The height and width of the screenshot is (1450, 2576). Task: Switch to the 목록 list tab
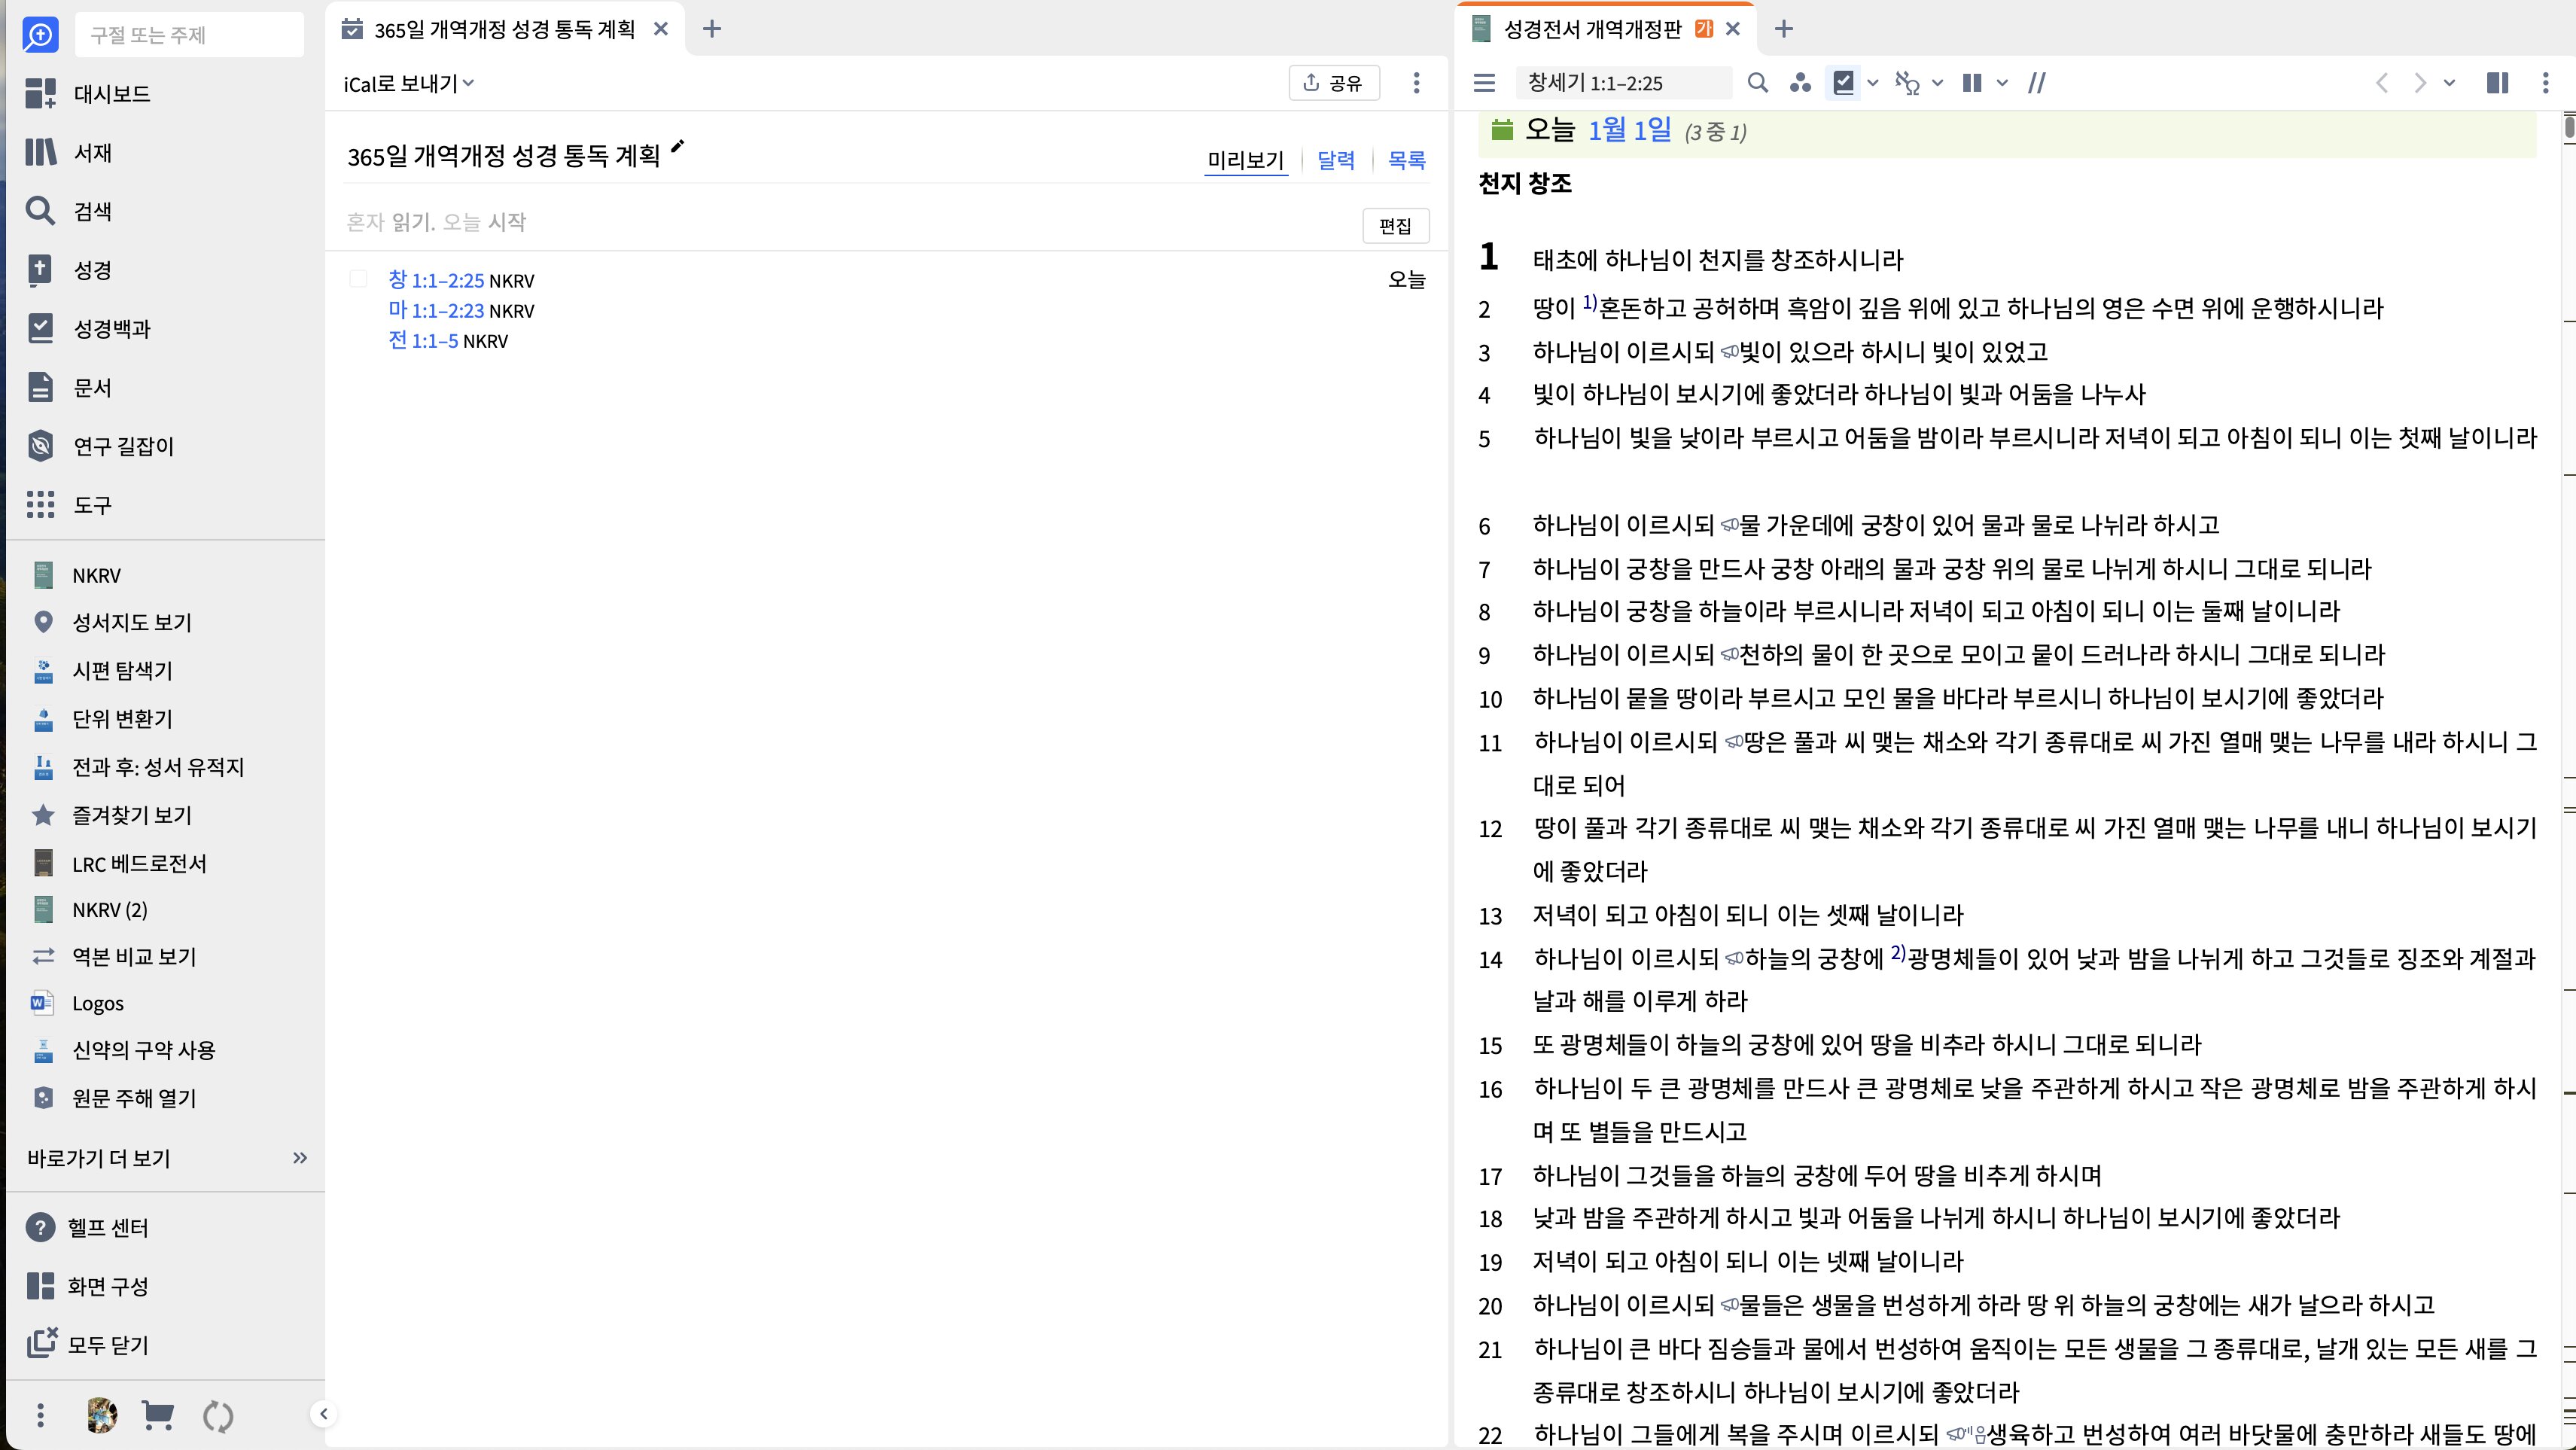pos(1406,160)
